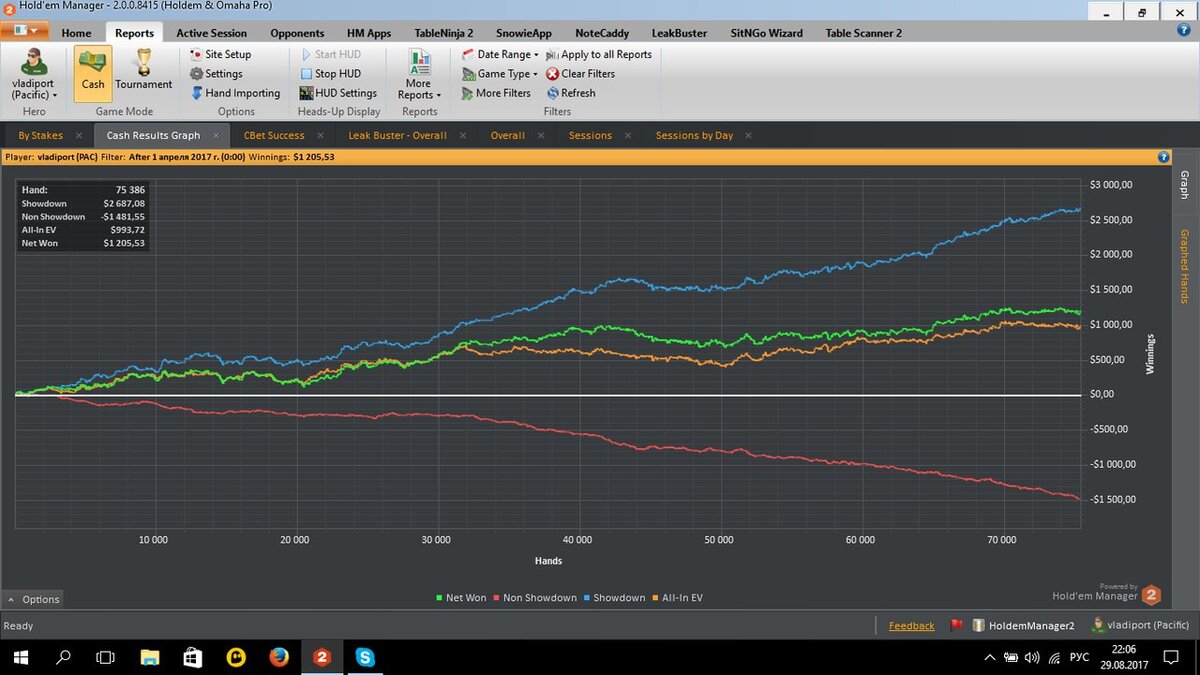Open the Active Session tab

(x=211, y=33)
